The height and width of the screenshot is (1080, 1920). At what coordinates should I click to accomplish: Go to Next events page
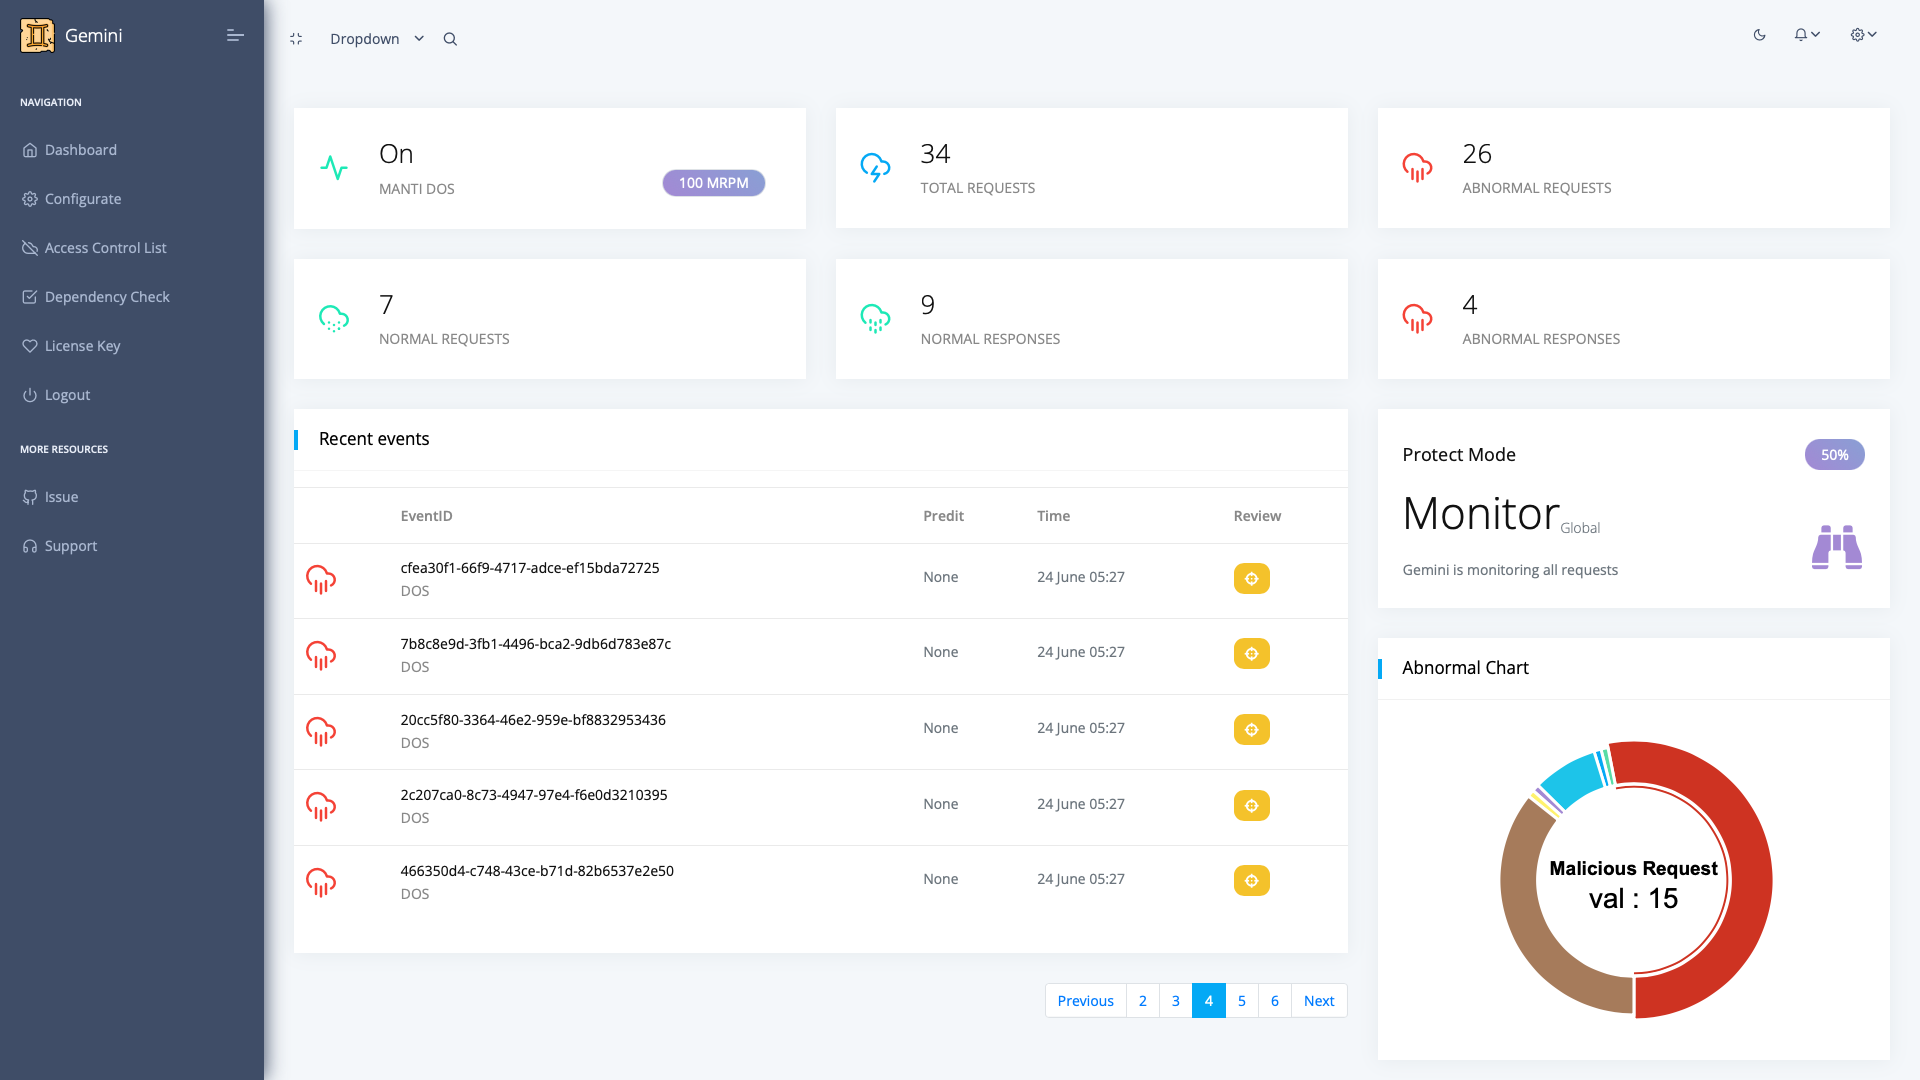(x=1318, y=1001)
